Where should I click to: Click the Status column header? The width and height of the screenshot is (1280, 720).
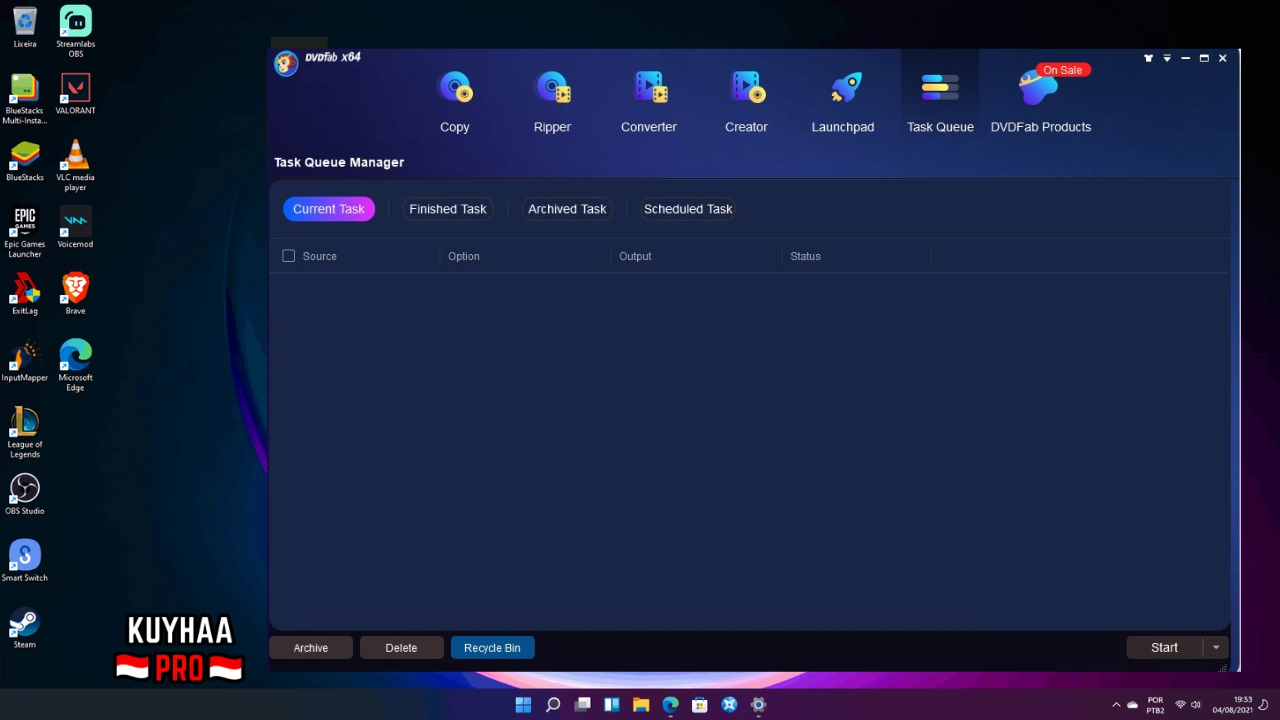805,256
